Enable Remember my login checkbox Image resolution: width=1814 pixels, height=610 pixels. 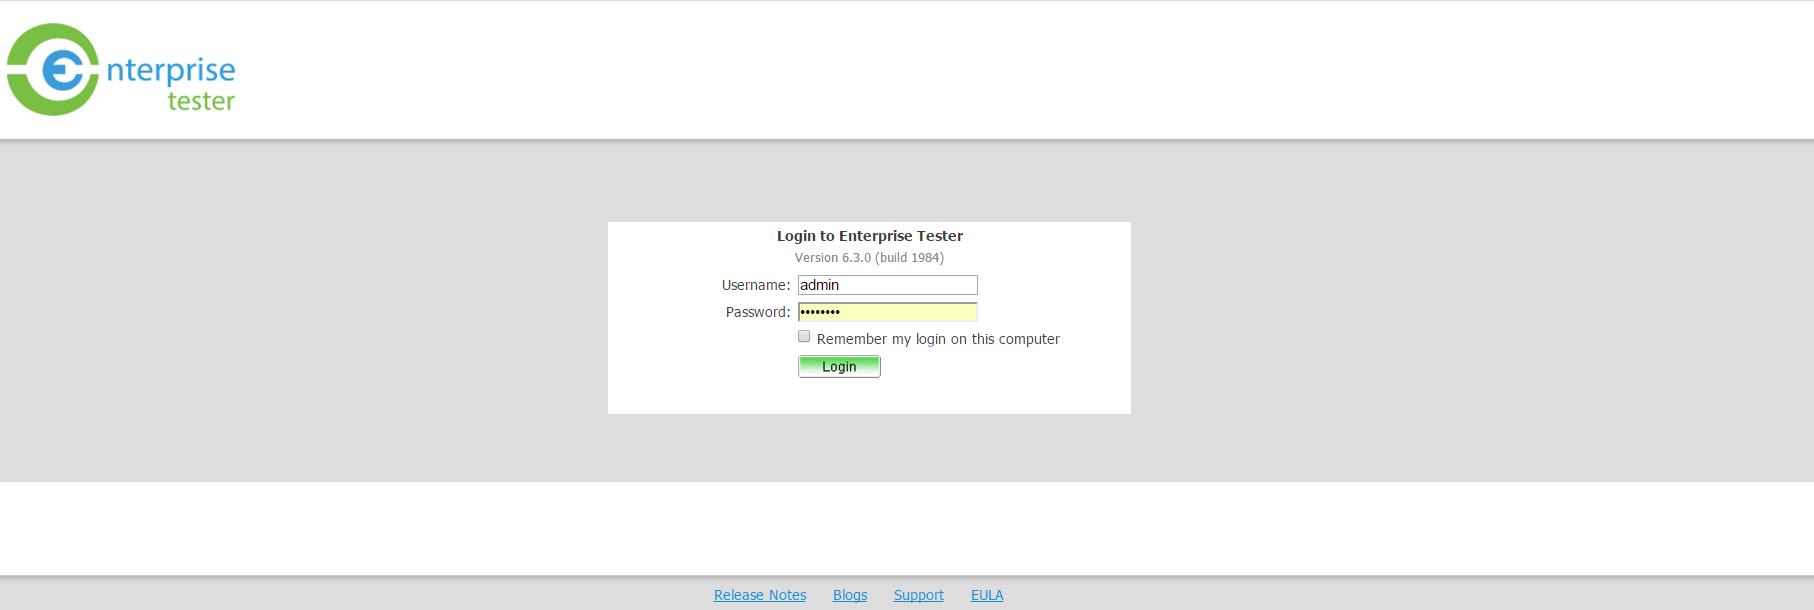point(804,337)
